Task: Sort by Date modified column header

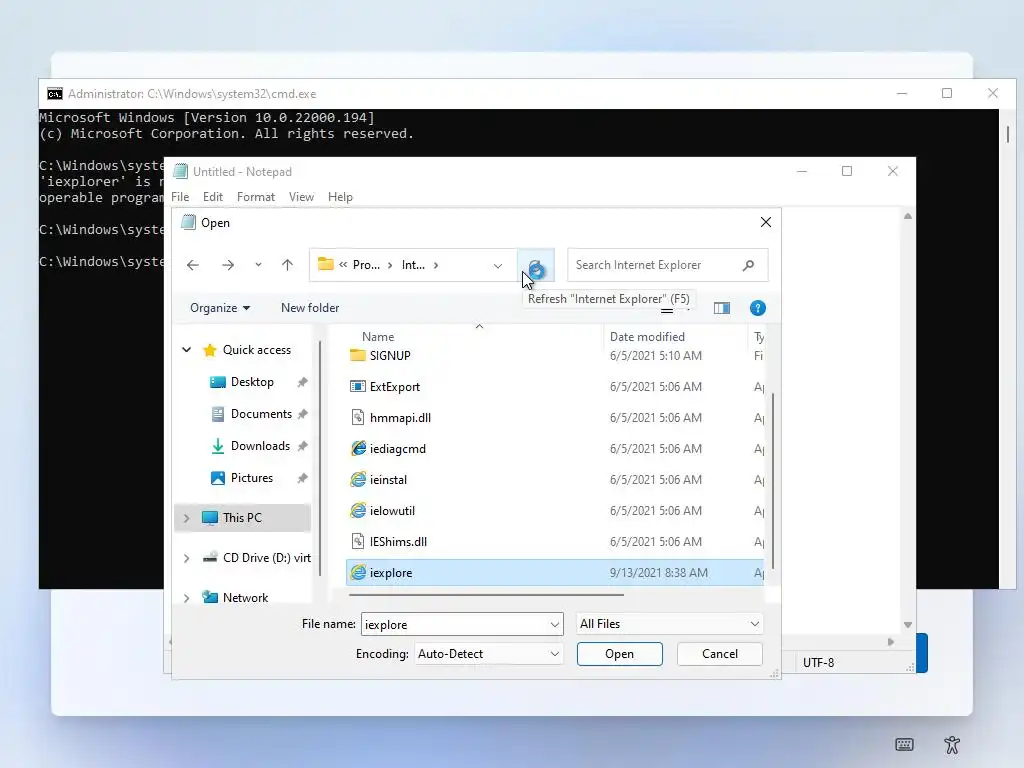Action: click(647, 337)
